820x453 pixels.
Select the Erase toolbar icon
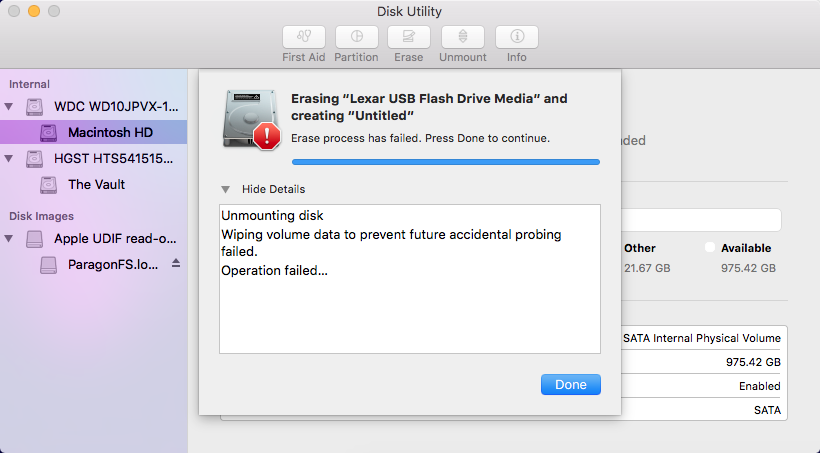[409, 37]
